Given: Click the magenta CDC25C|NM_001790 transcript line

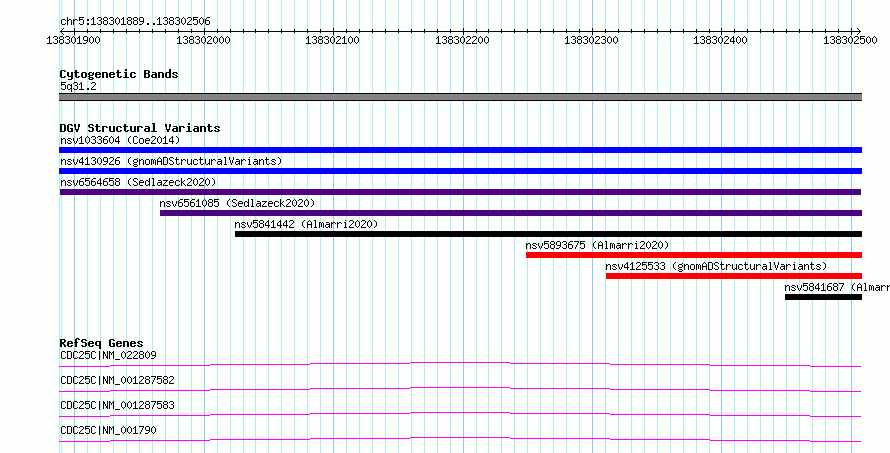Looking at the screenshot, I should coord(460,439).
